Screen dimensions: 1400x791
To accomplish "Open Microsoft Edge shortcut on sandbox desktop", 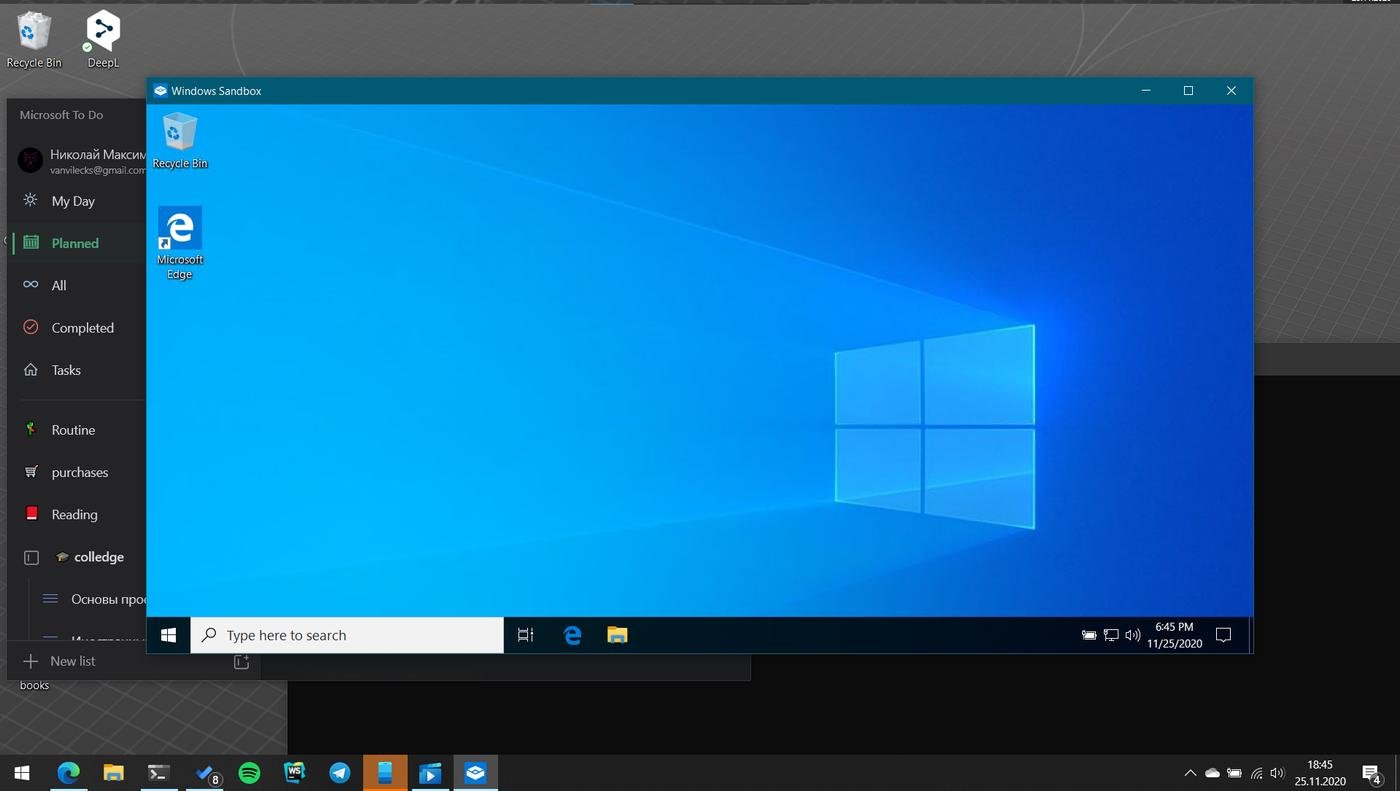I will pyautogui.click(x=180, y=240).
